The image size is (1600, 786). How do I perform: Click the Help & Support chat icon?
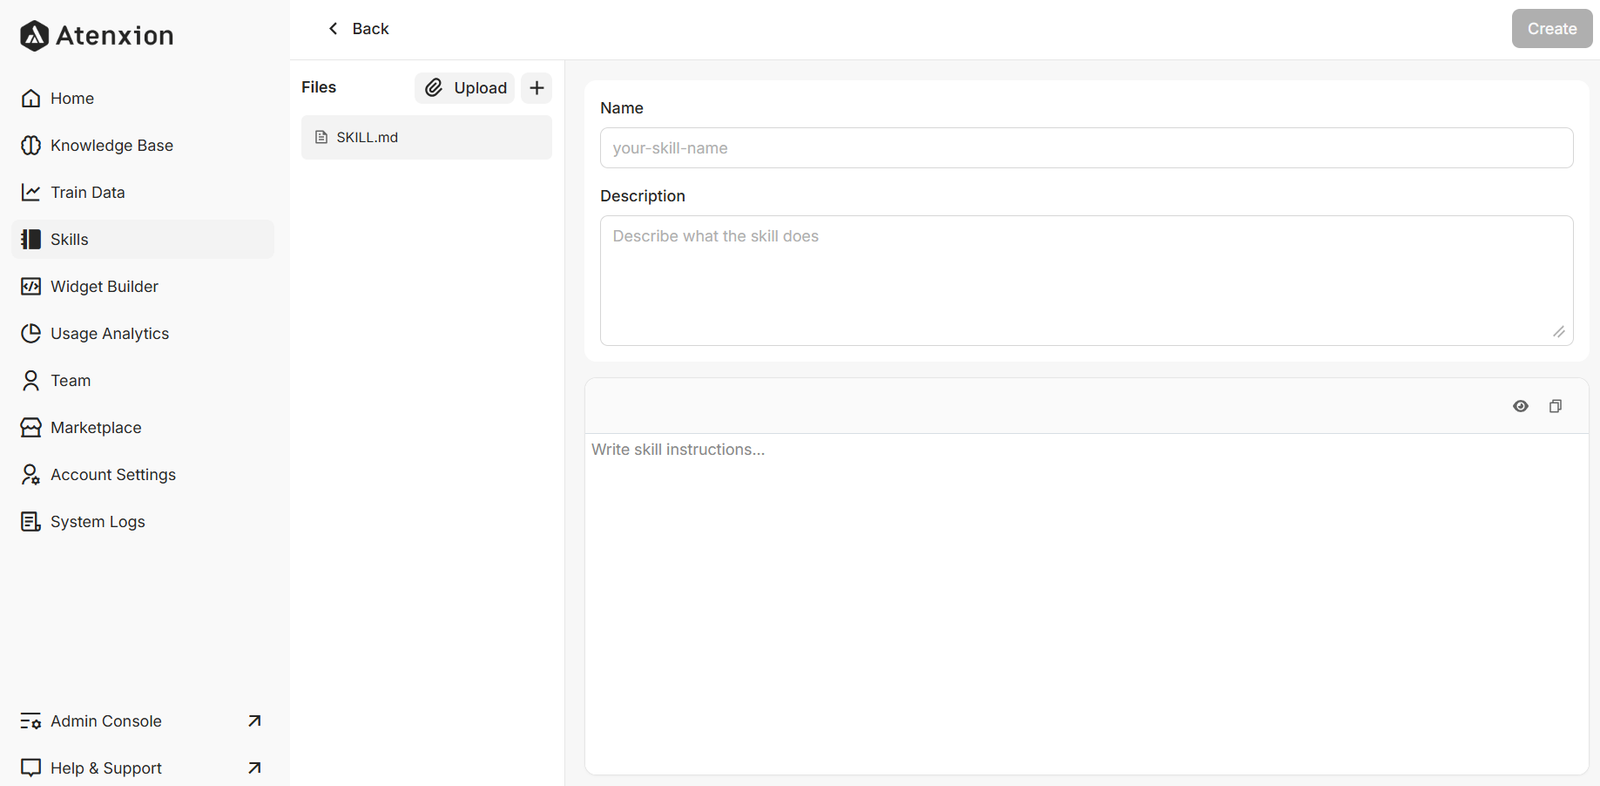pos(31,768)
